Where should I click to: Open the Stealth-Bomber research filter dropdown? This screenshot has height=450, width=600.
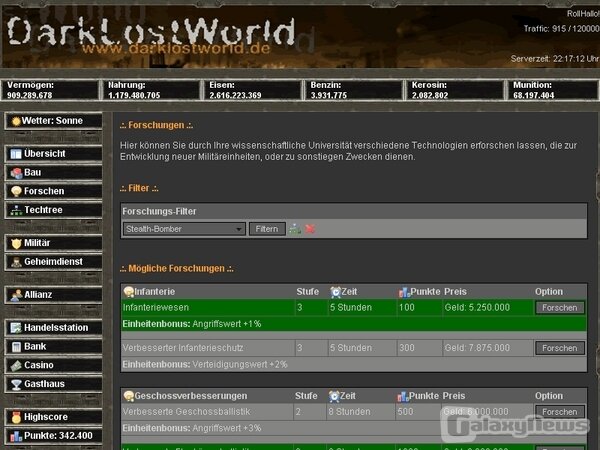(184, 229)
